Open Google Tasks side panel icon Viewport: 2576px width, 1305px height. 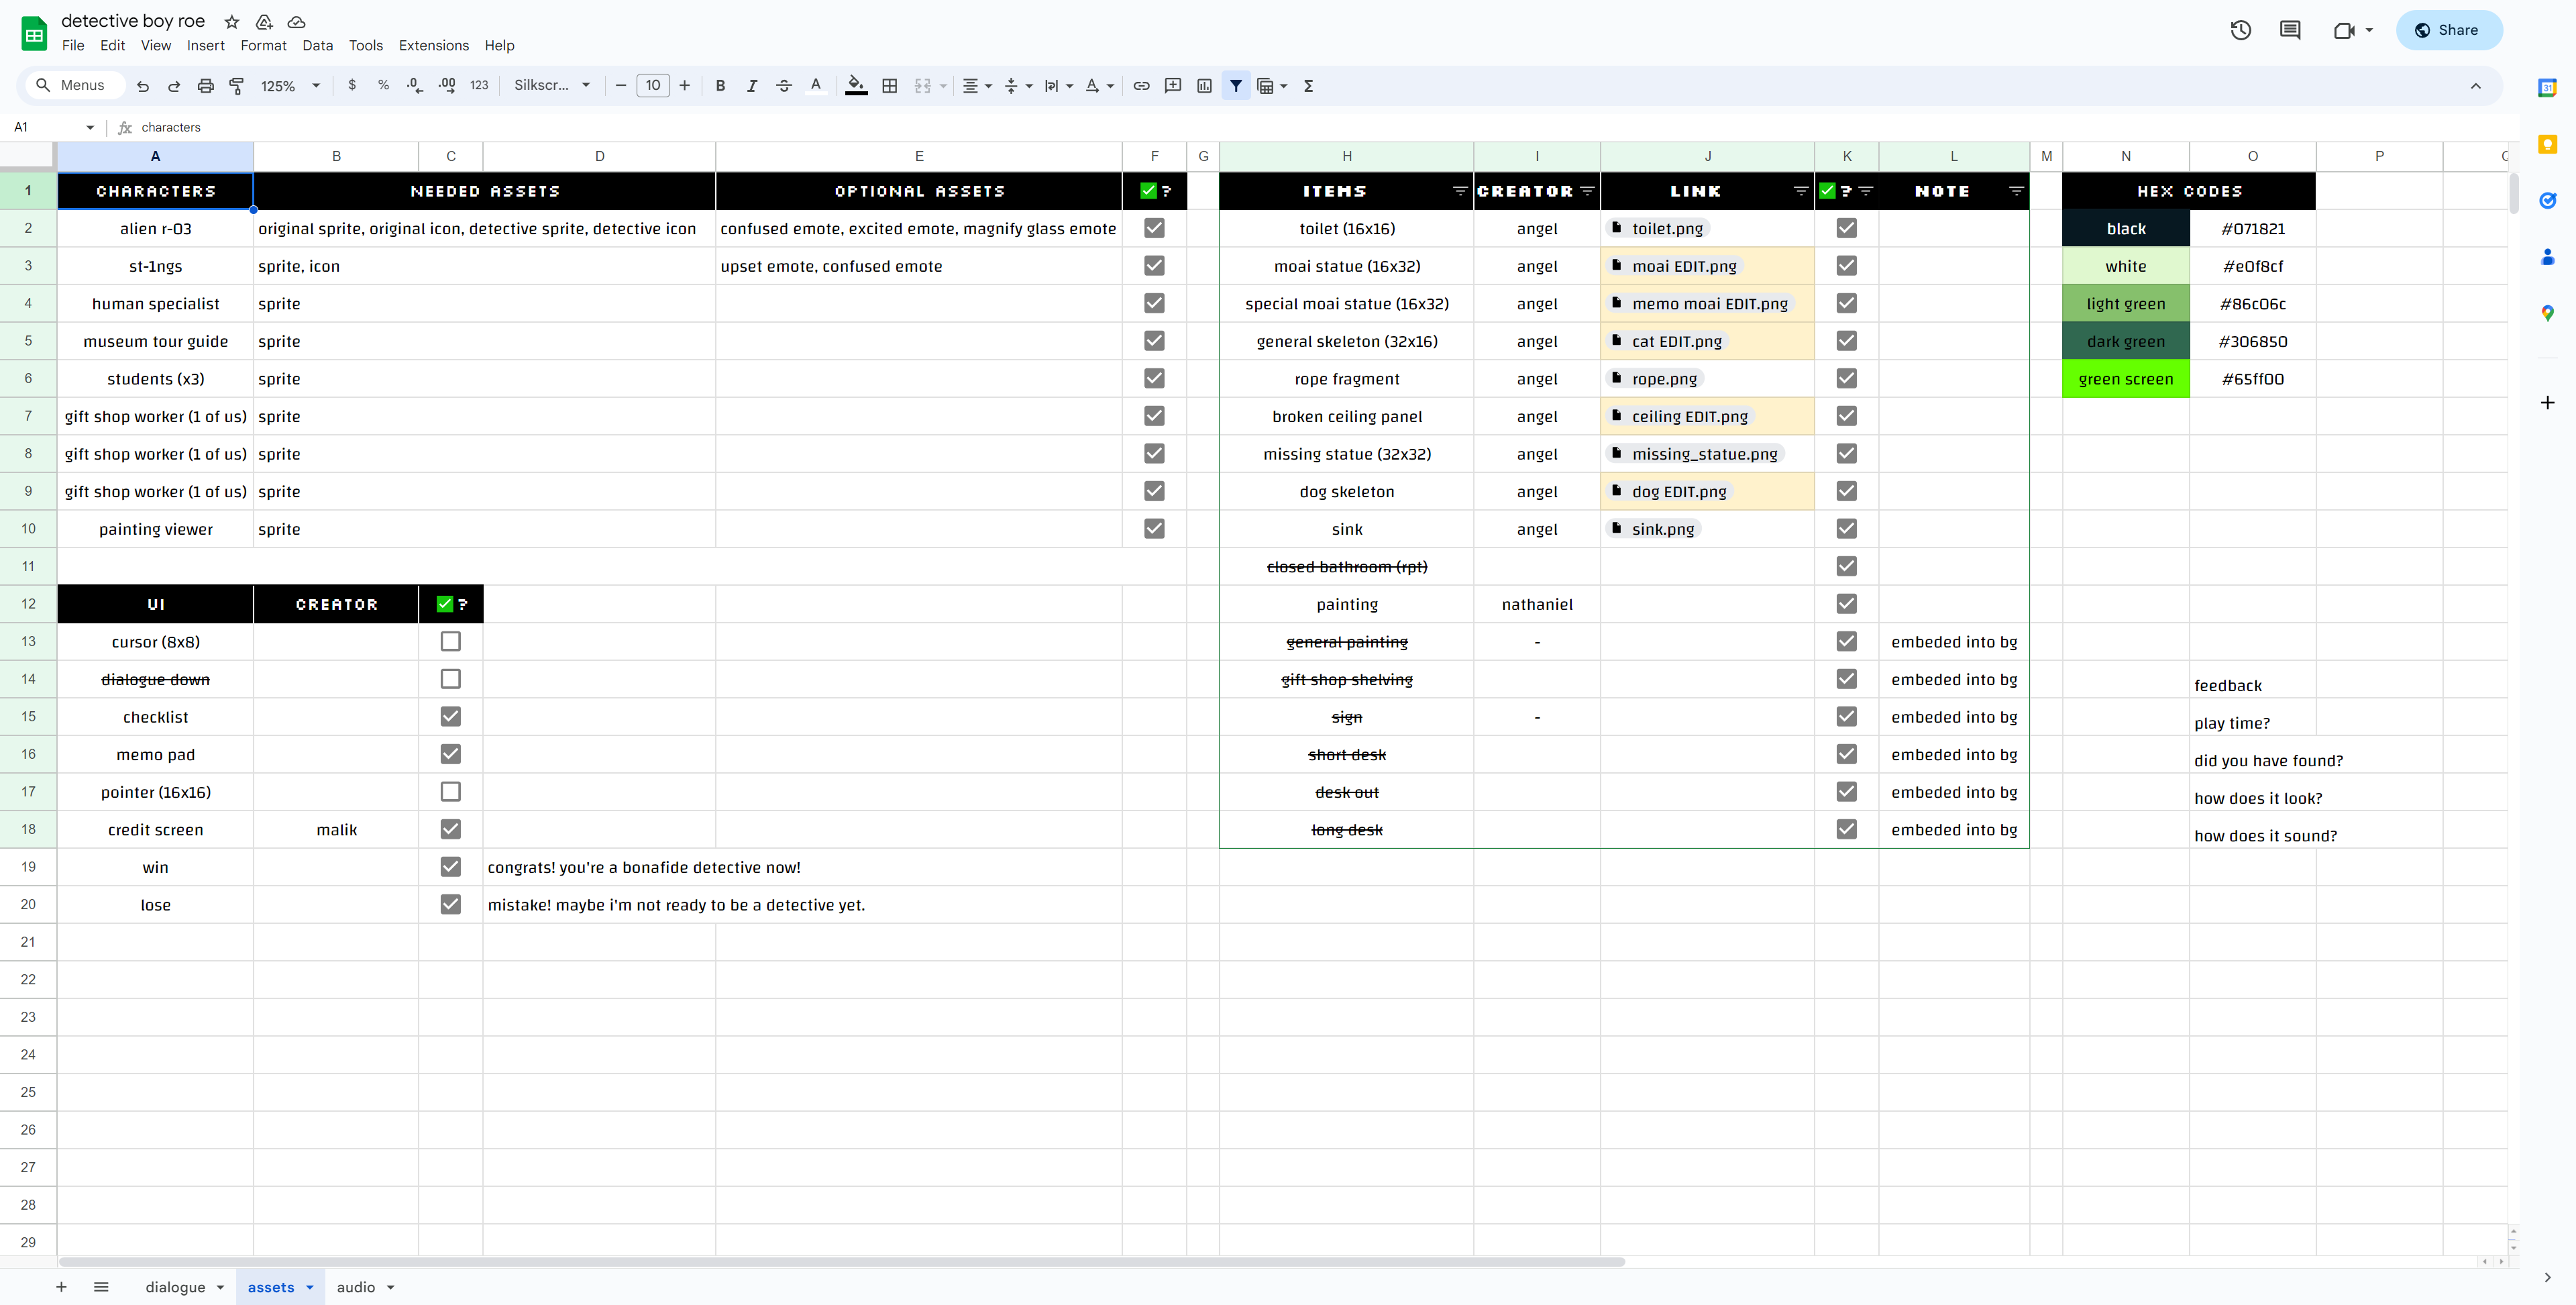2547,201
